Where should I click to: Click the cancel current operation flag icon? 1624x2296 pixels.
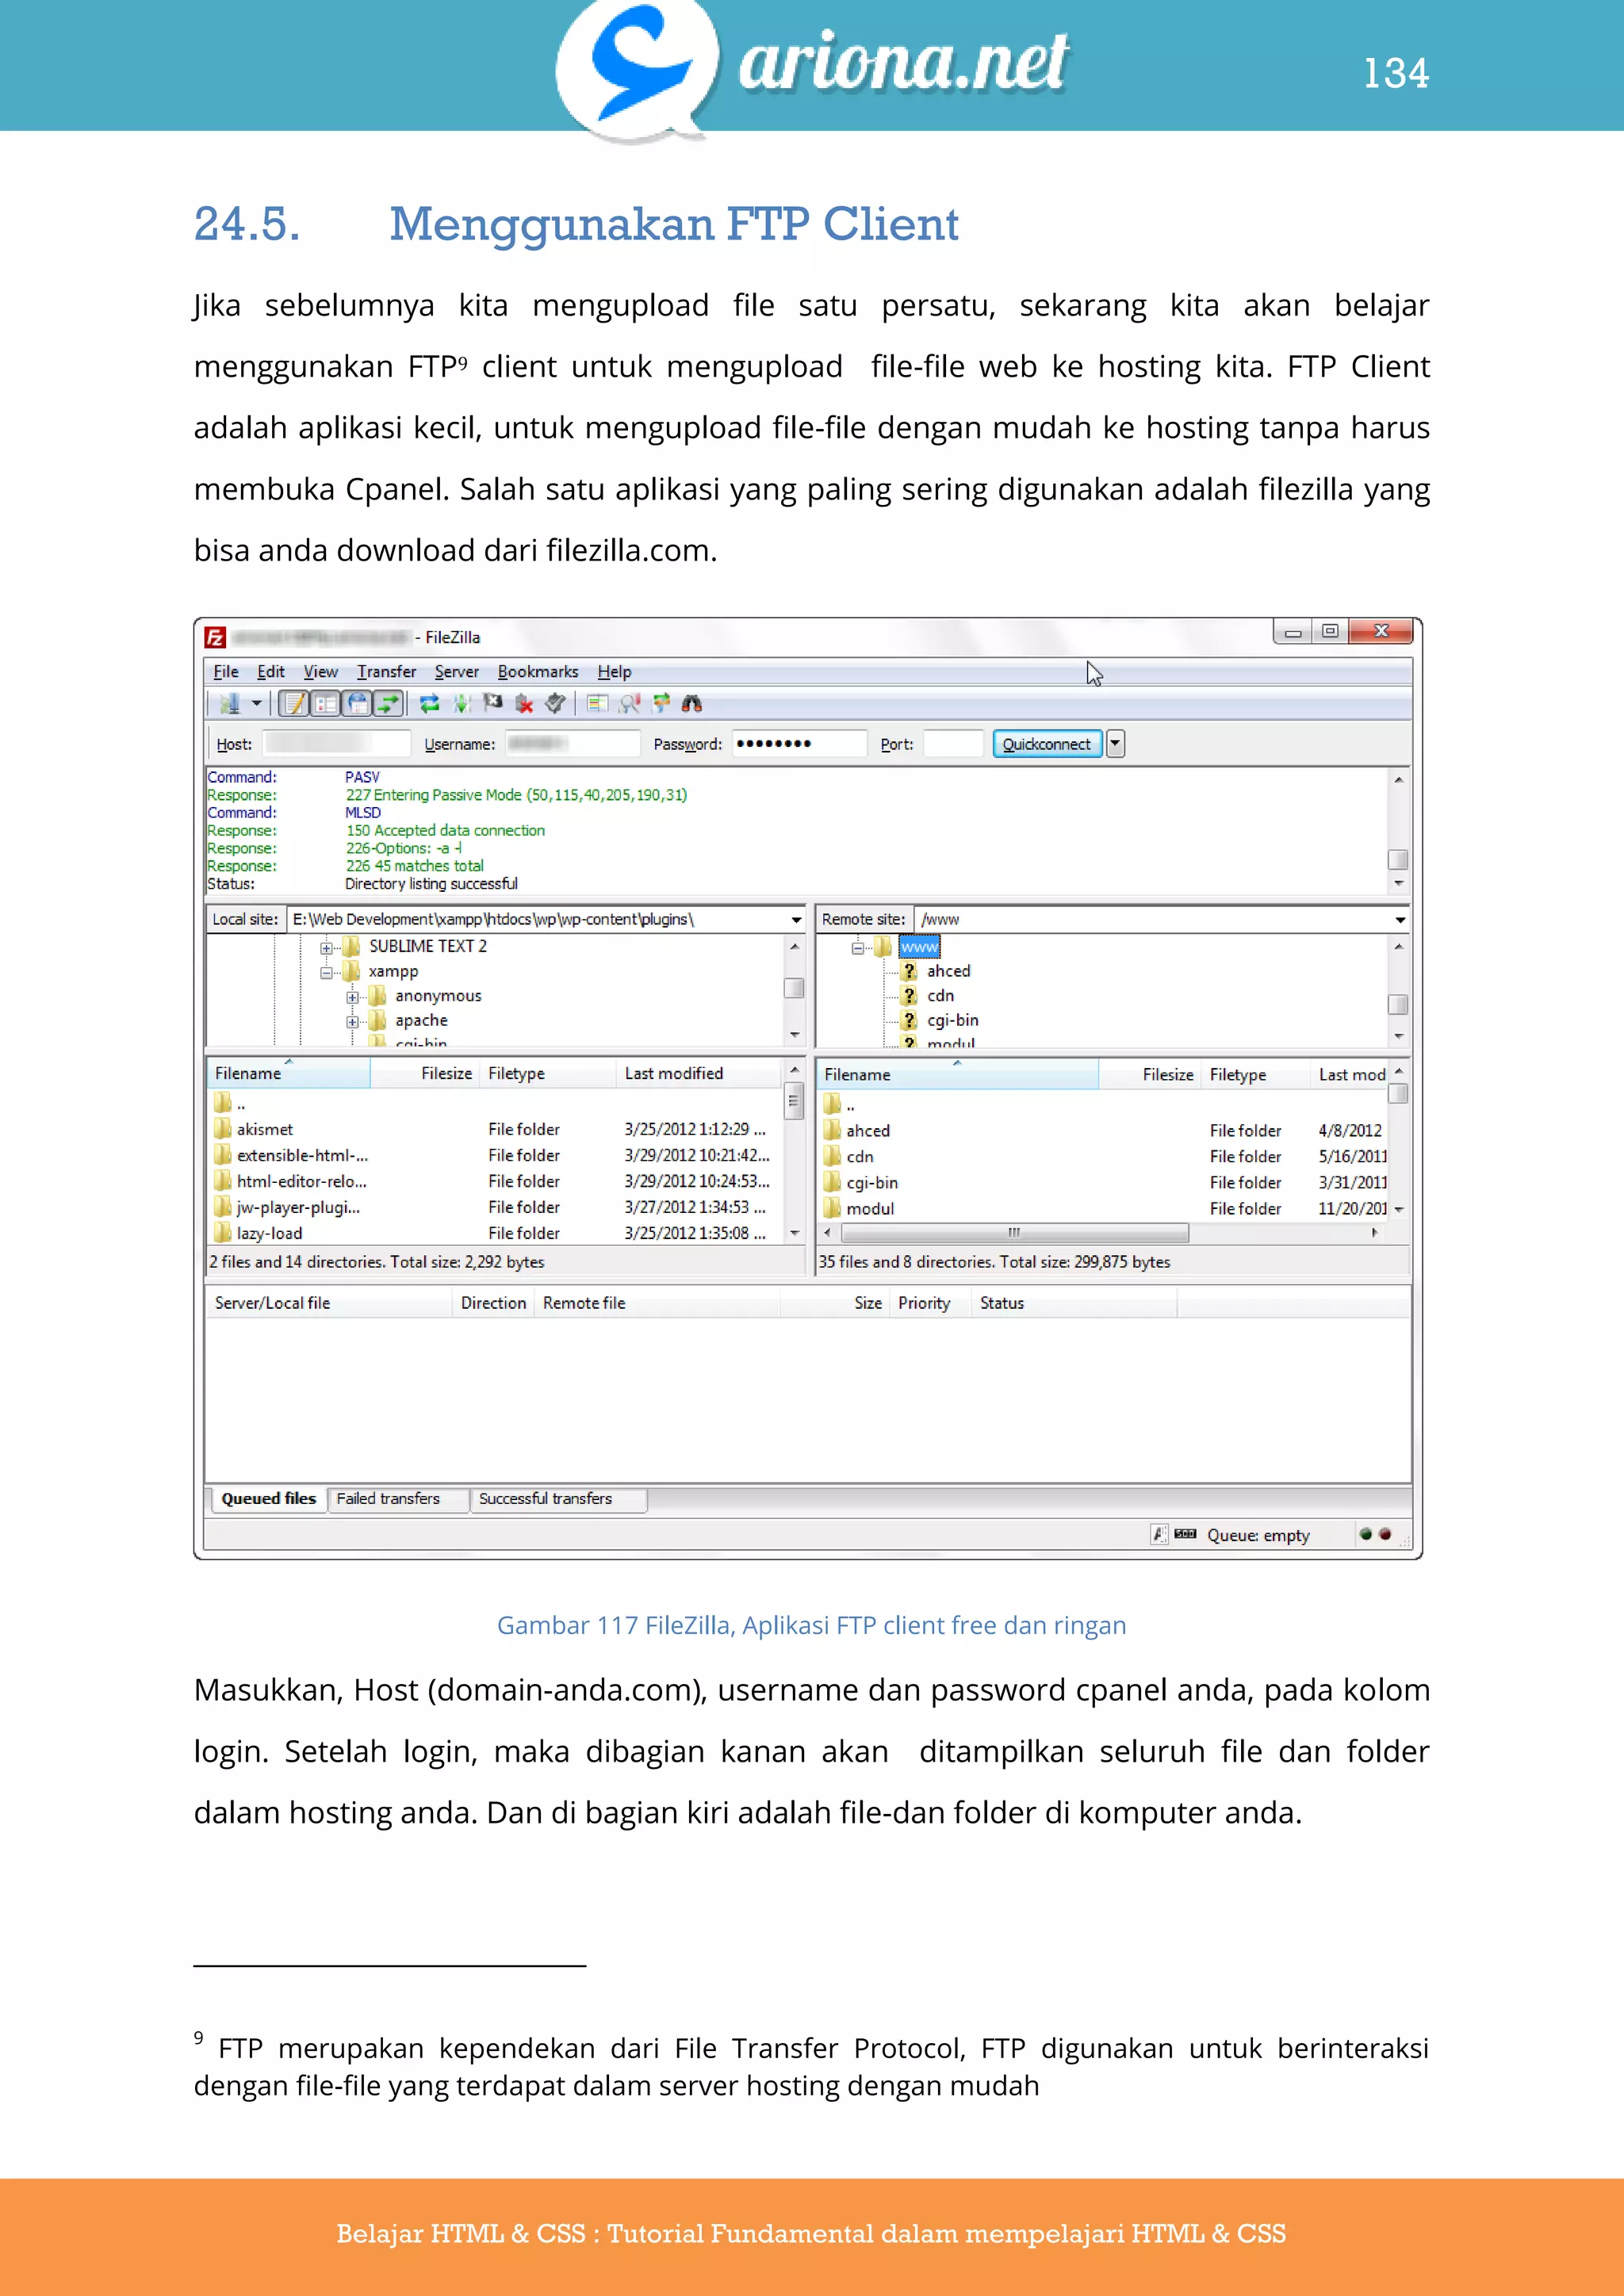click(x=492, y=704)
